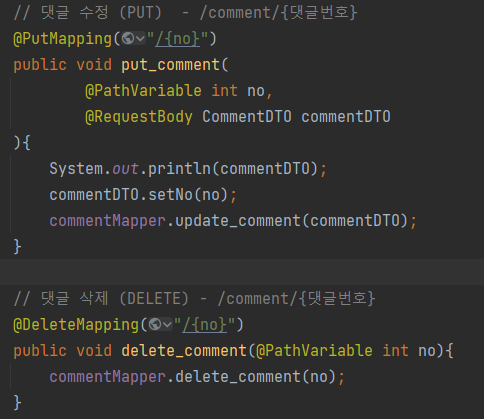Click the CommentDTO type name
This screenshot has width=484, height=419.
[247, 117]
